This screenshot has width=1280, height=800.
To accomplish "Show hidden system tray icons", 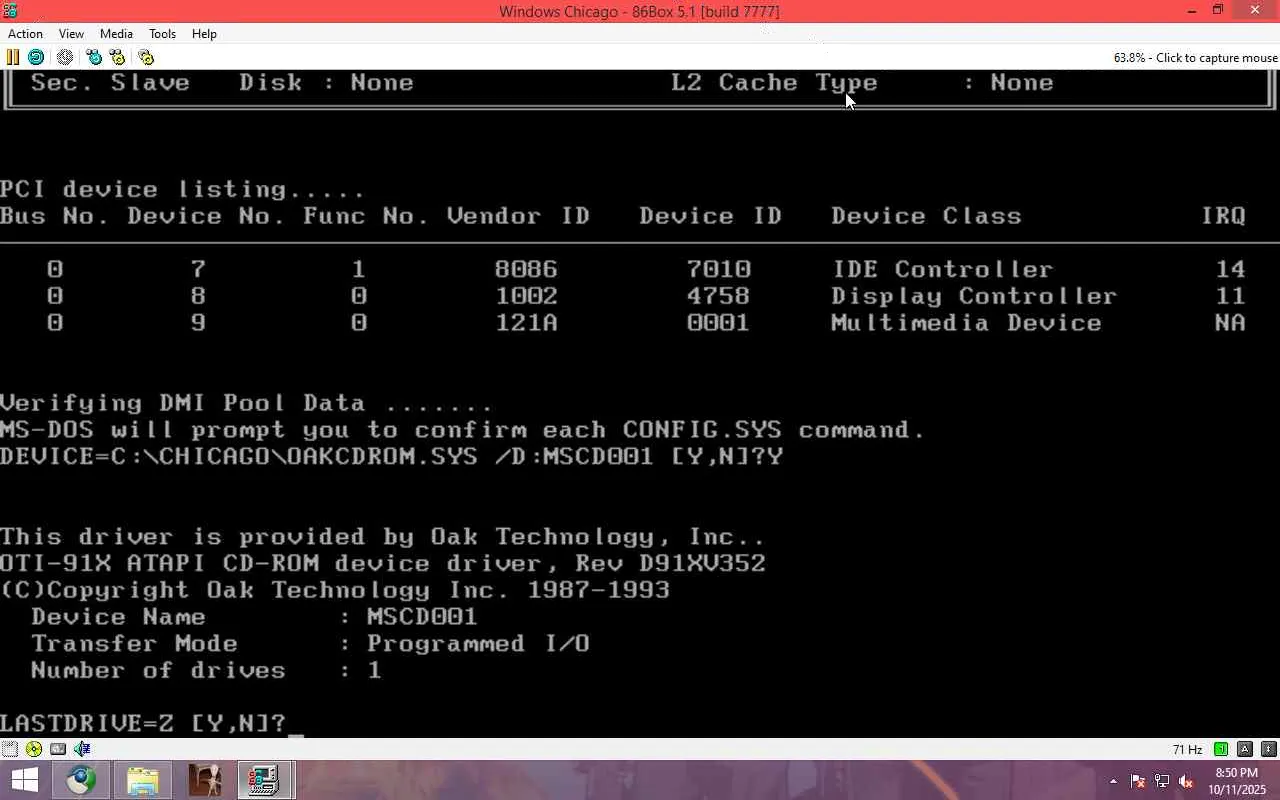I will (x=1114, y=781).
